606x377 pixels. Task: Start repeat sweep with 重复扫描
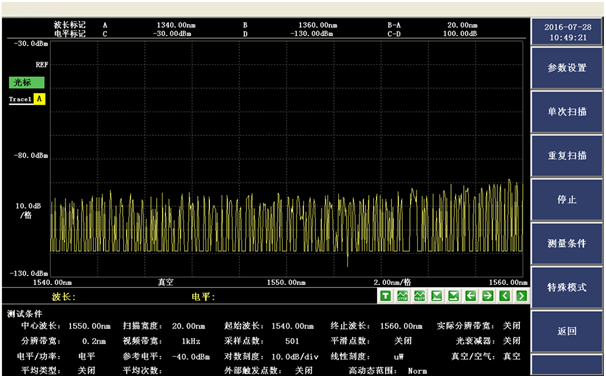pos(567,156)
